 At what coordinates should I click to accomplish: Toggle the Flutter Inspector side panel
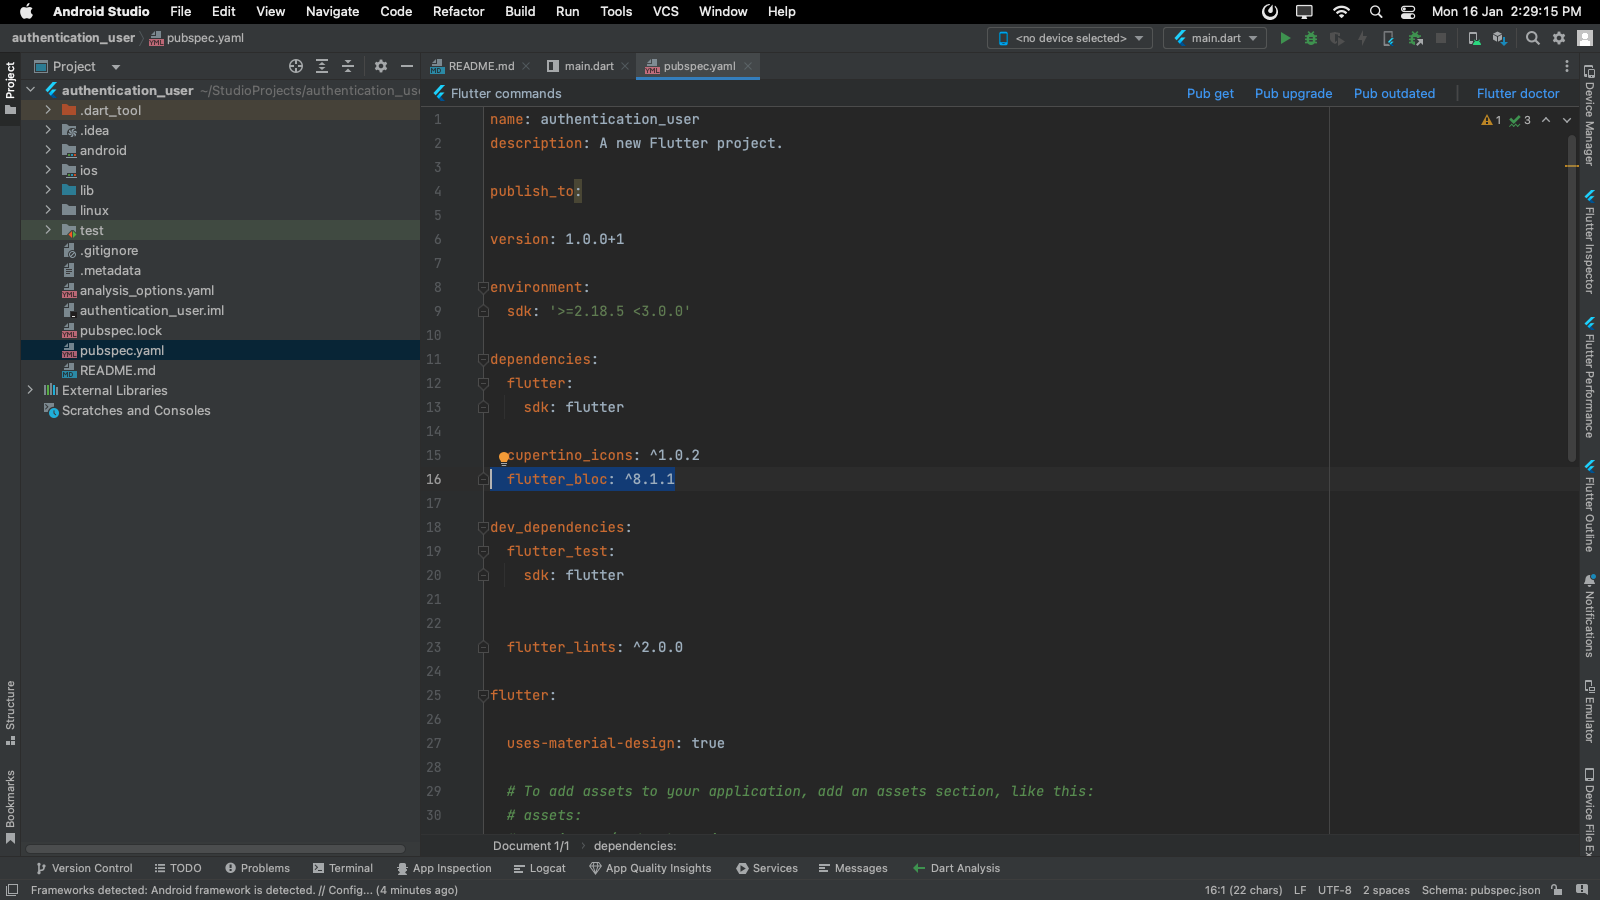[1589, 241]
